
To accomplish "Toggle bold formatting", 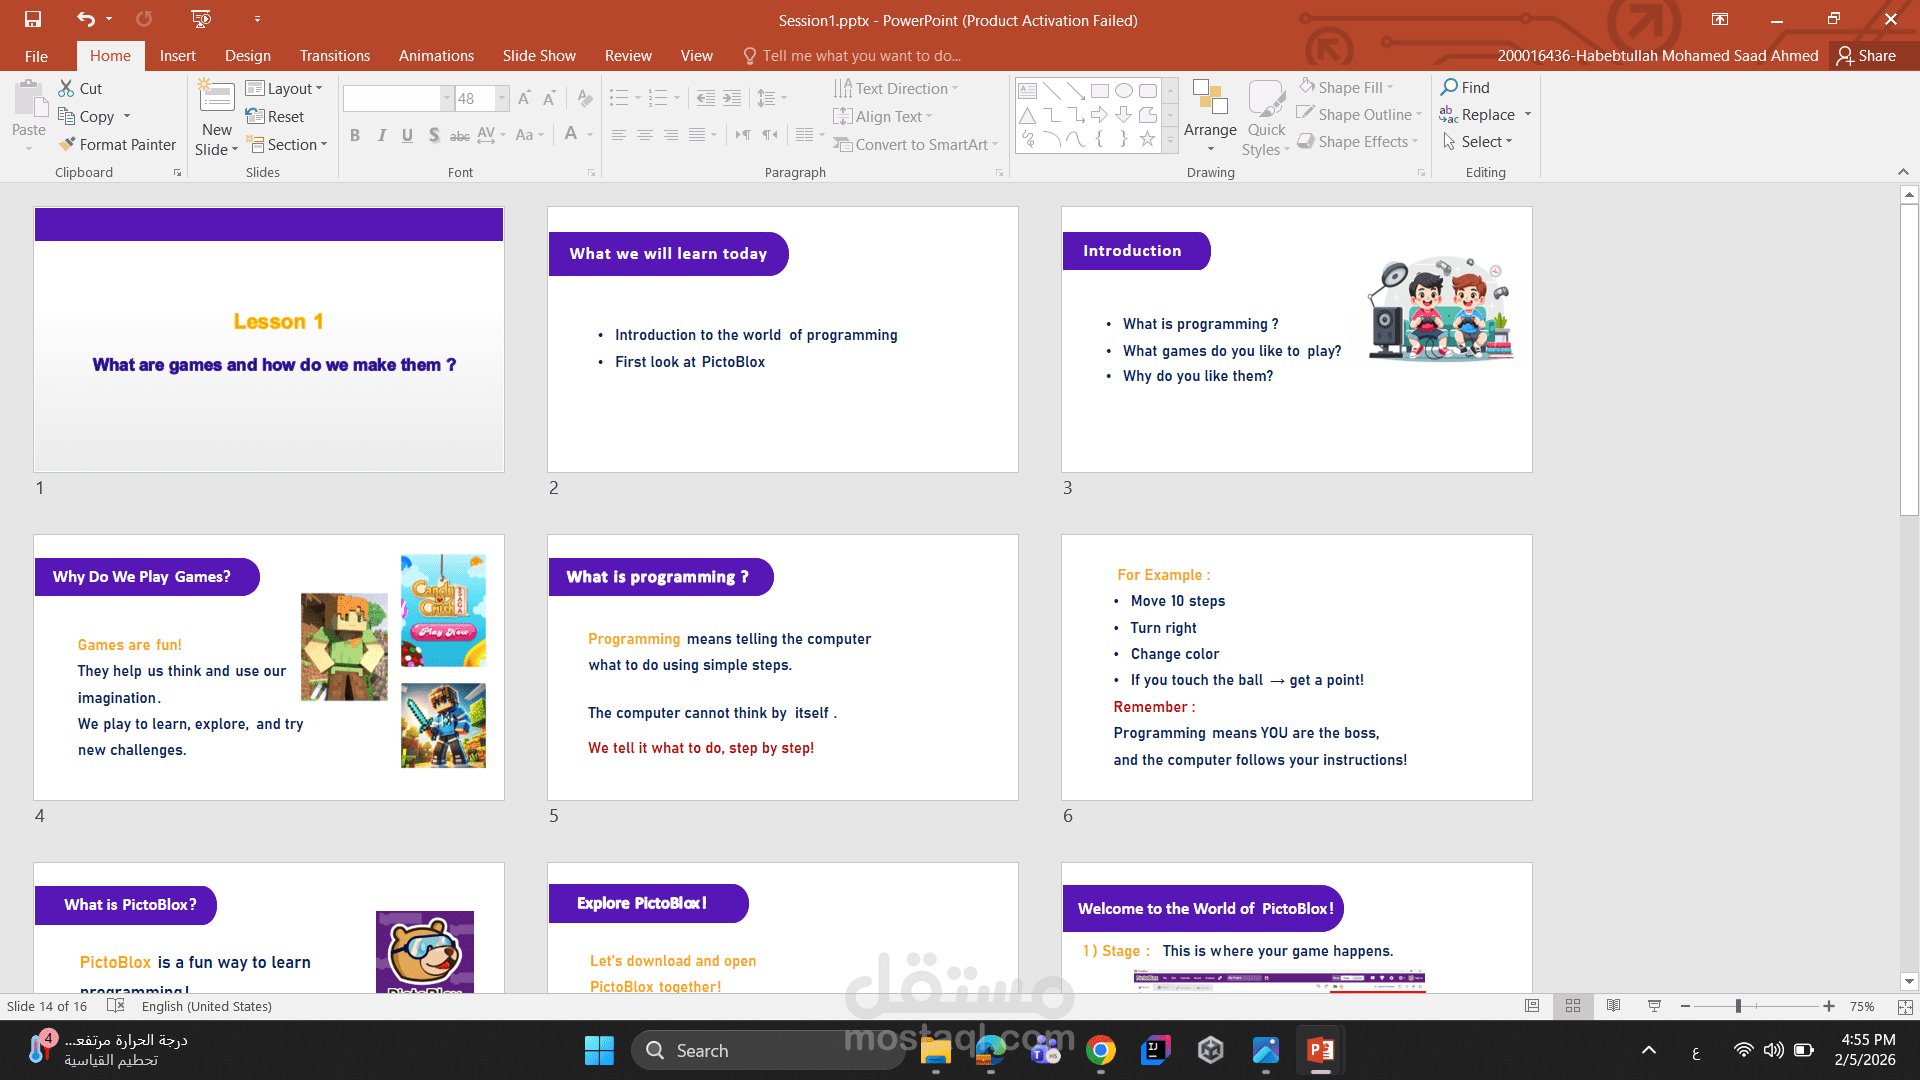I will point(355,134).
